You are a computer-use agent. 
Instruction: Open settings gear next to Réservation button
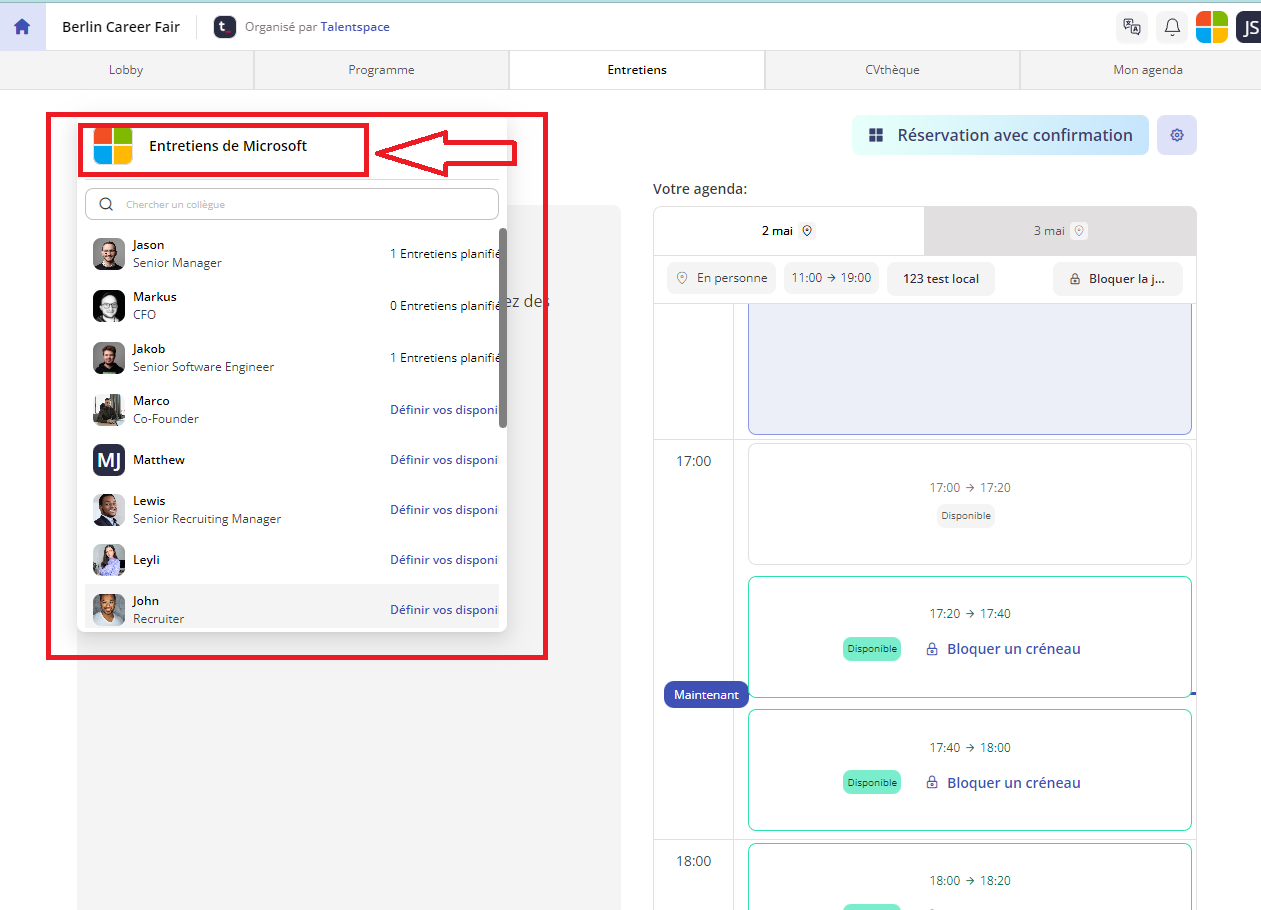click(1177, 135)
